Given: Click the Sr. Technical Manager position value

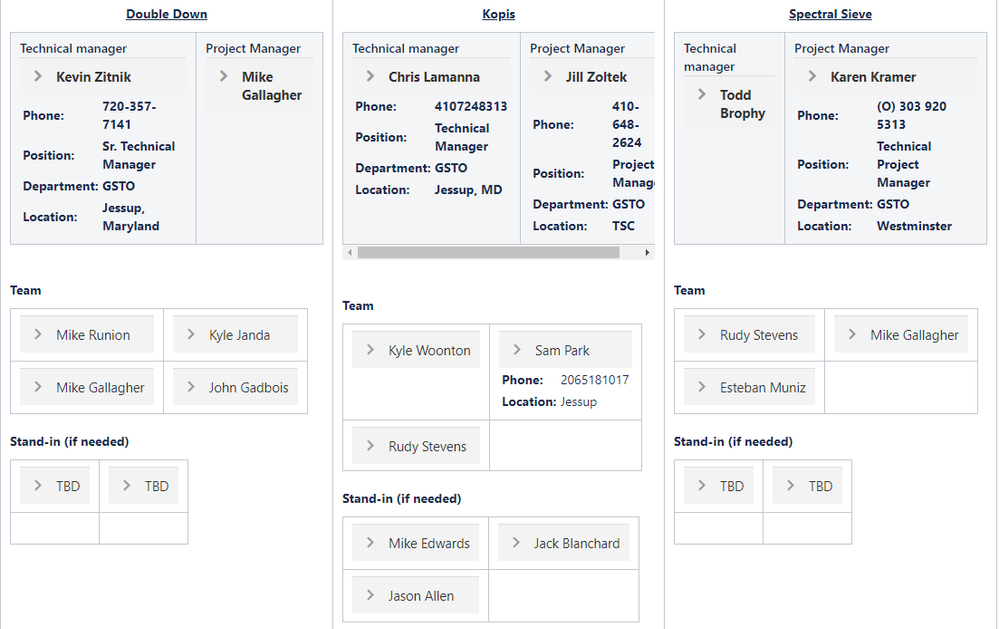Looking at the screenshot, I should (x=139, y=155).
